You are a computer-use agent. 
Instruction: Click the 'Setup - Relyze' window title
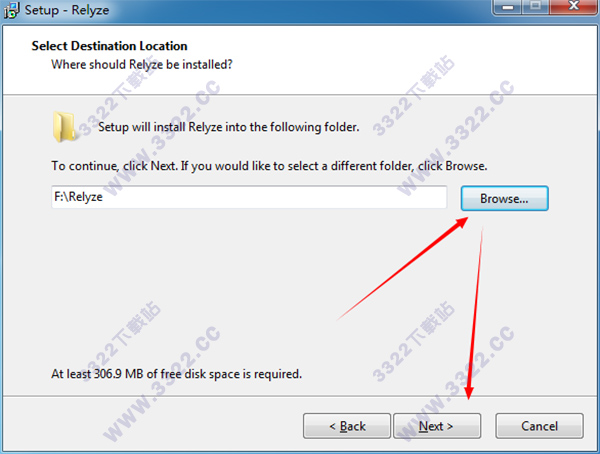coord(67,10)
